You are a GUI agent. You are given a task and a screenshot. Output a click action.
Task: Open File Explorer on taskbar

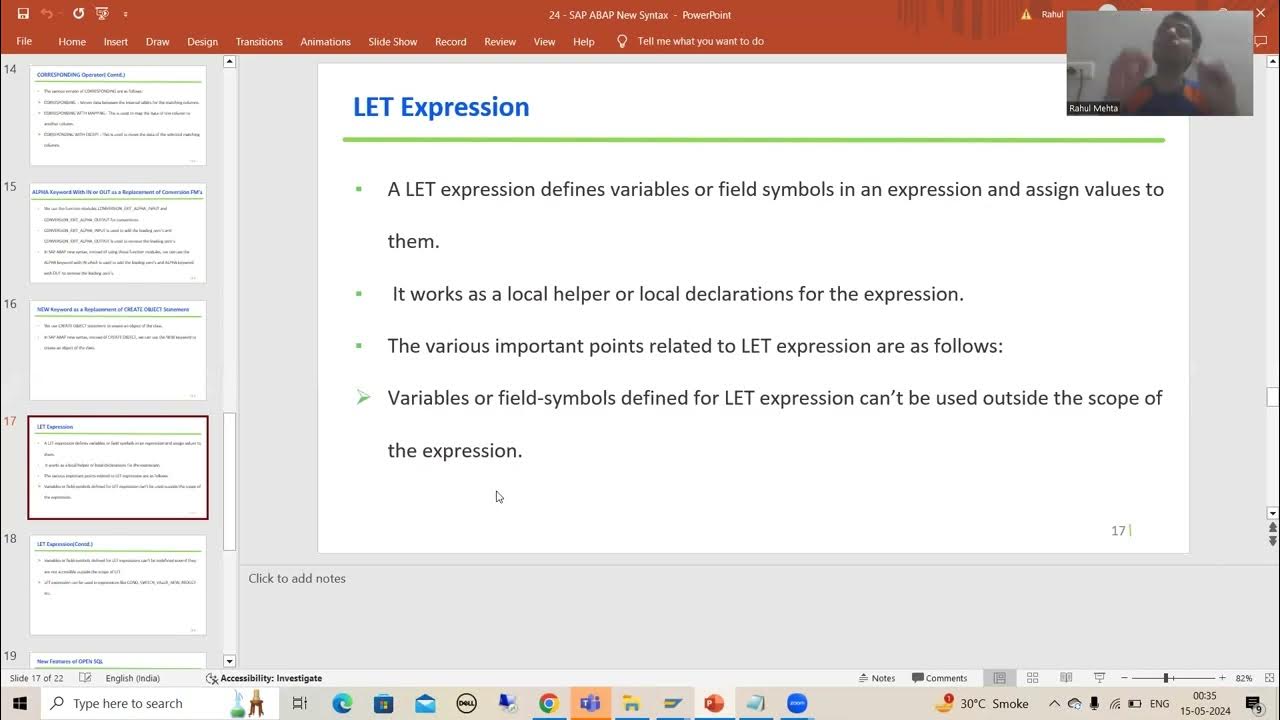(x=631, y=704)
